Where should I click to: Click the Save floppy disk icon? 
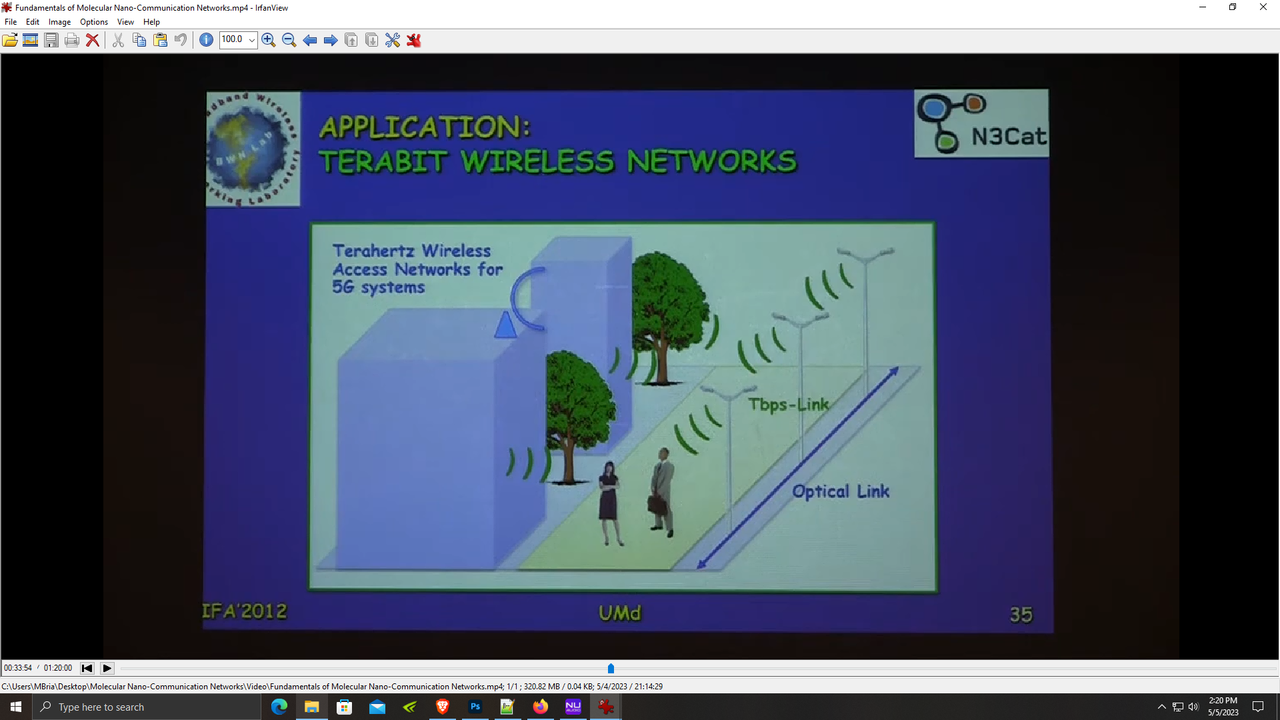51,40
